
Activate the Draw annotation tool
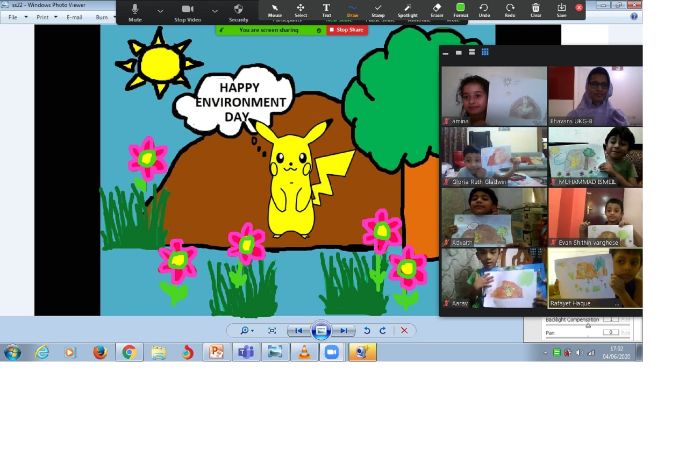click(x=352, y=11)
